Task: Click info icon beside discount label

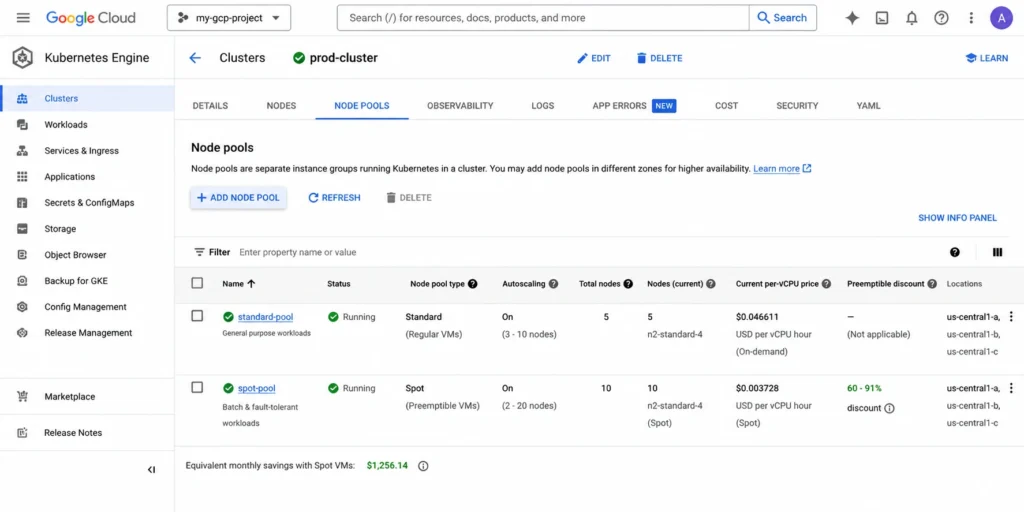Action: (889, 408)
